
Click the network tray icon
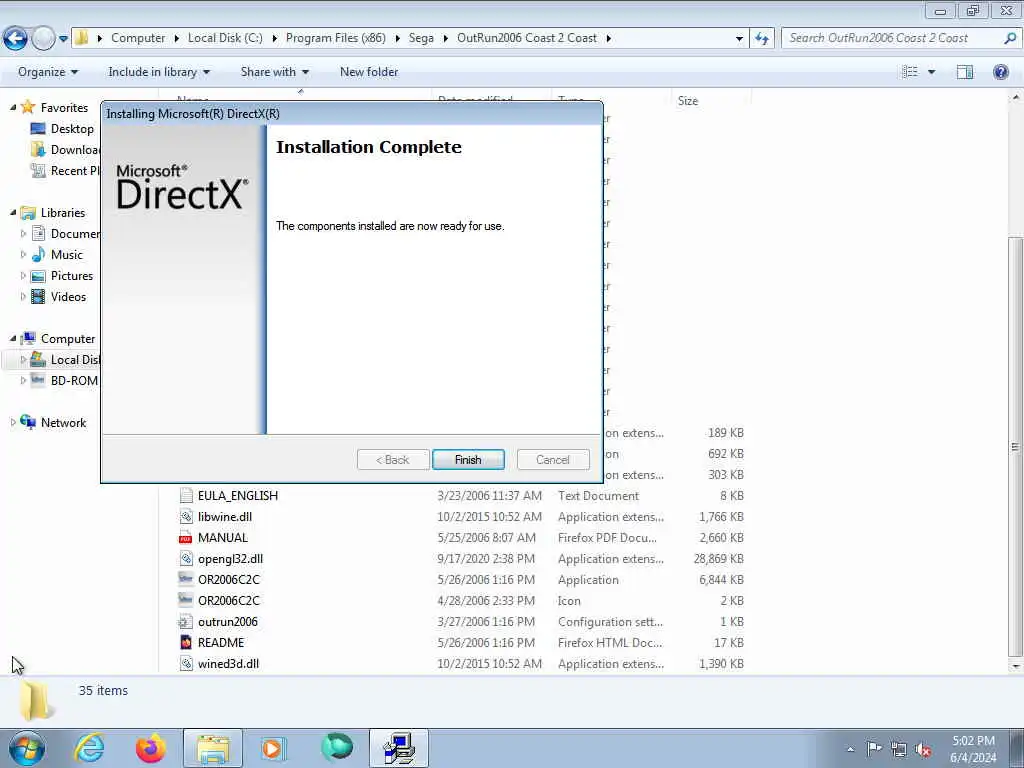point(899,749)
